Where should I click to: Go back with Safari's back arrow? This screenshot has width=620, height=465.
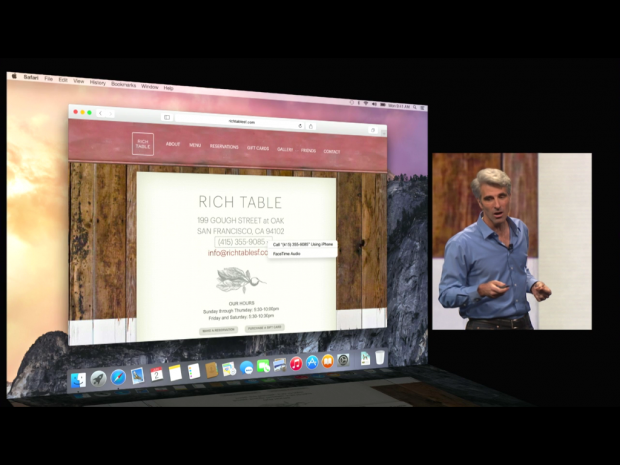(100, 113)
